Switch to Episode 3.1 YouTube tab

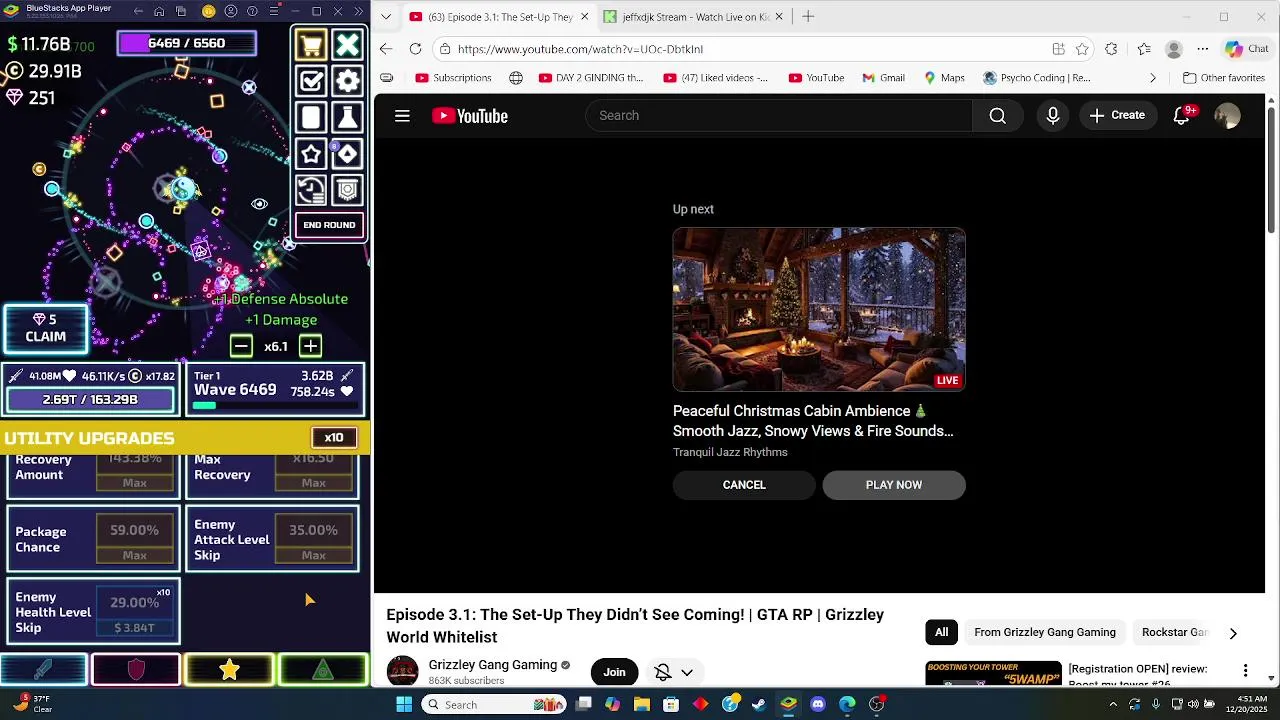pos(498,17)
